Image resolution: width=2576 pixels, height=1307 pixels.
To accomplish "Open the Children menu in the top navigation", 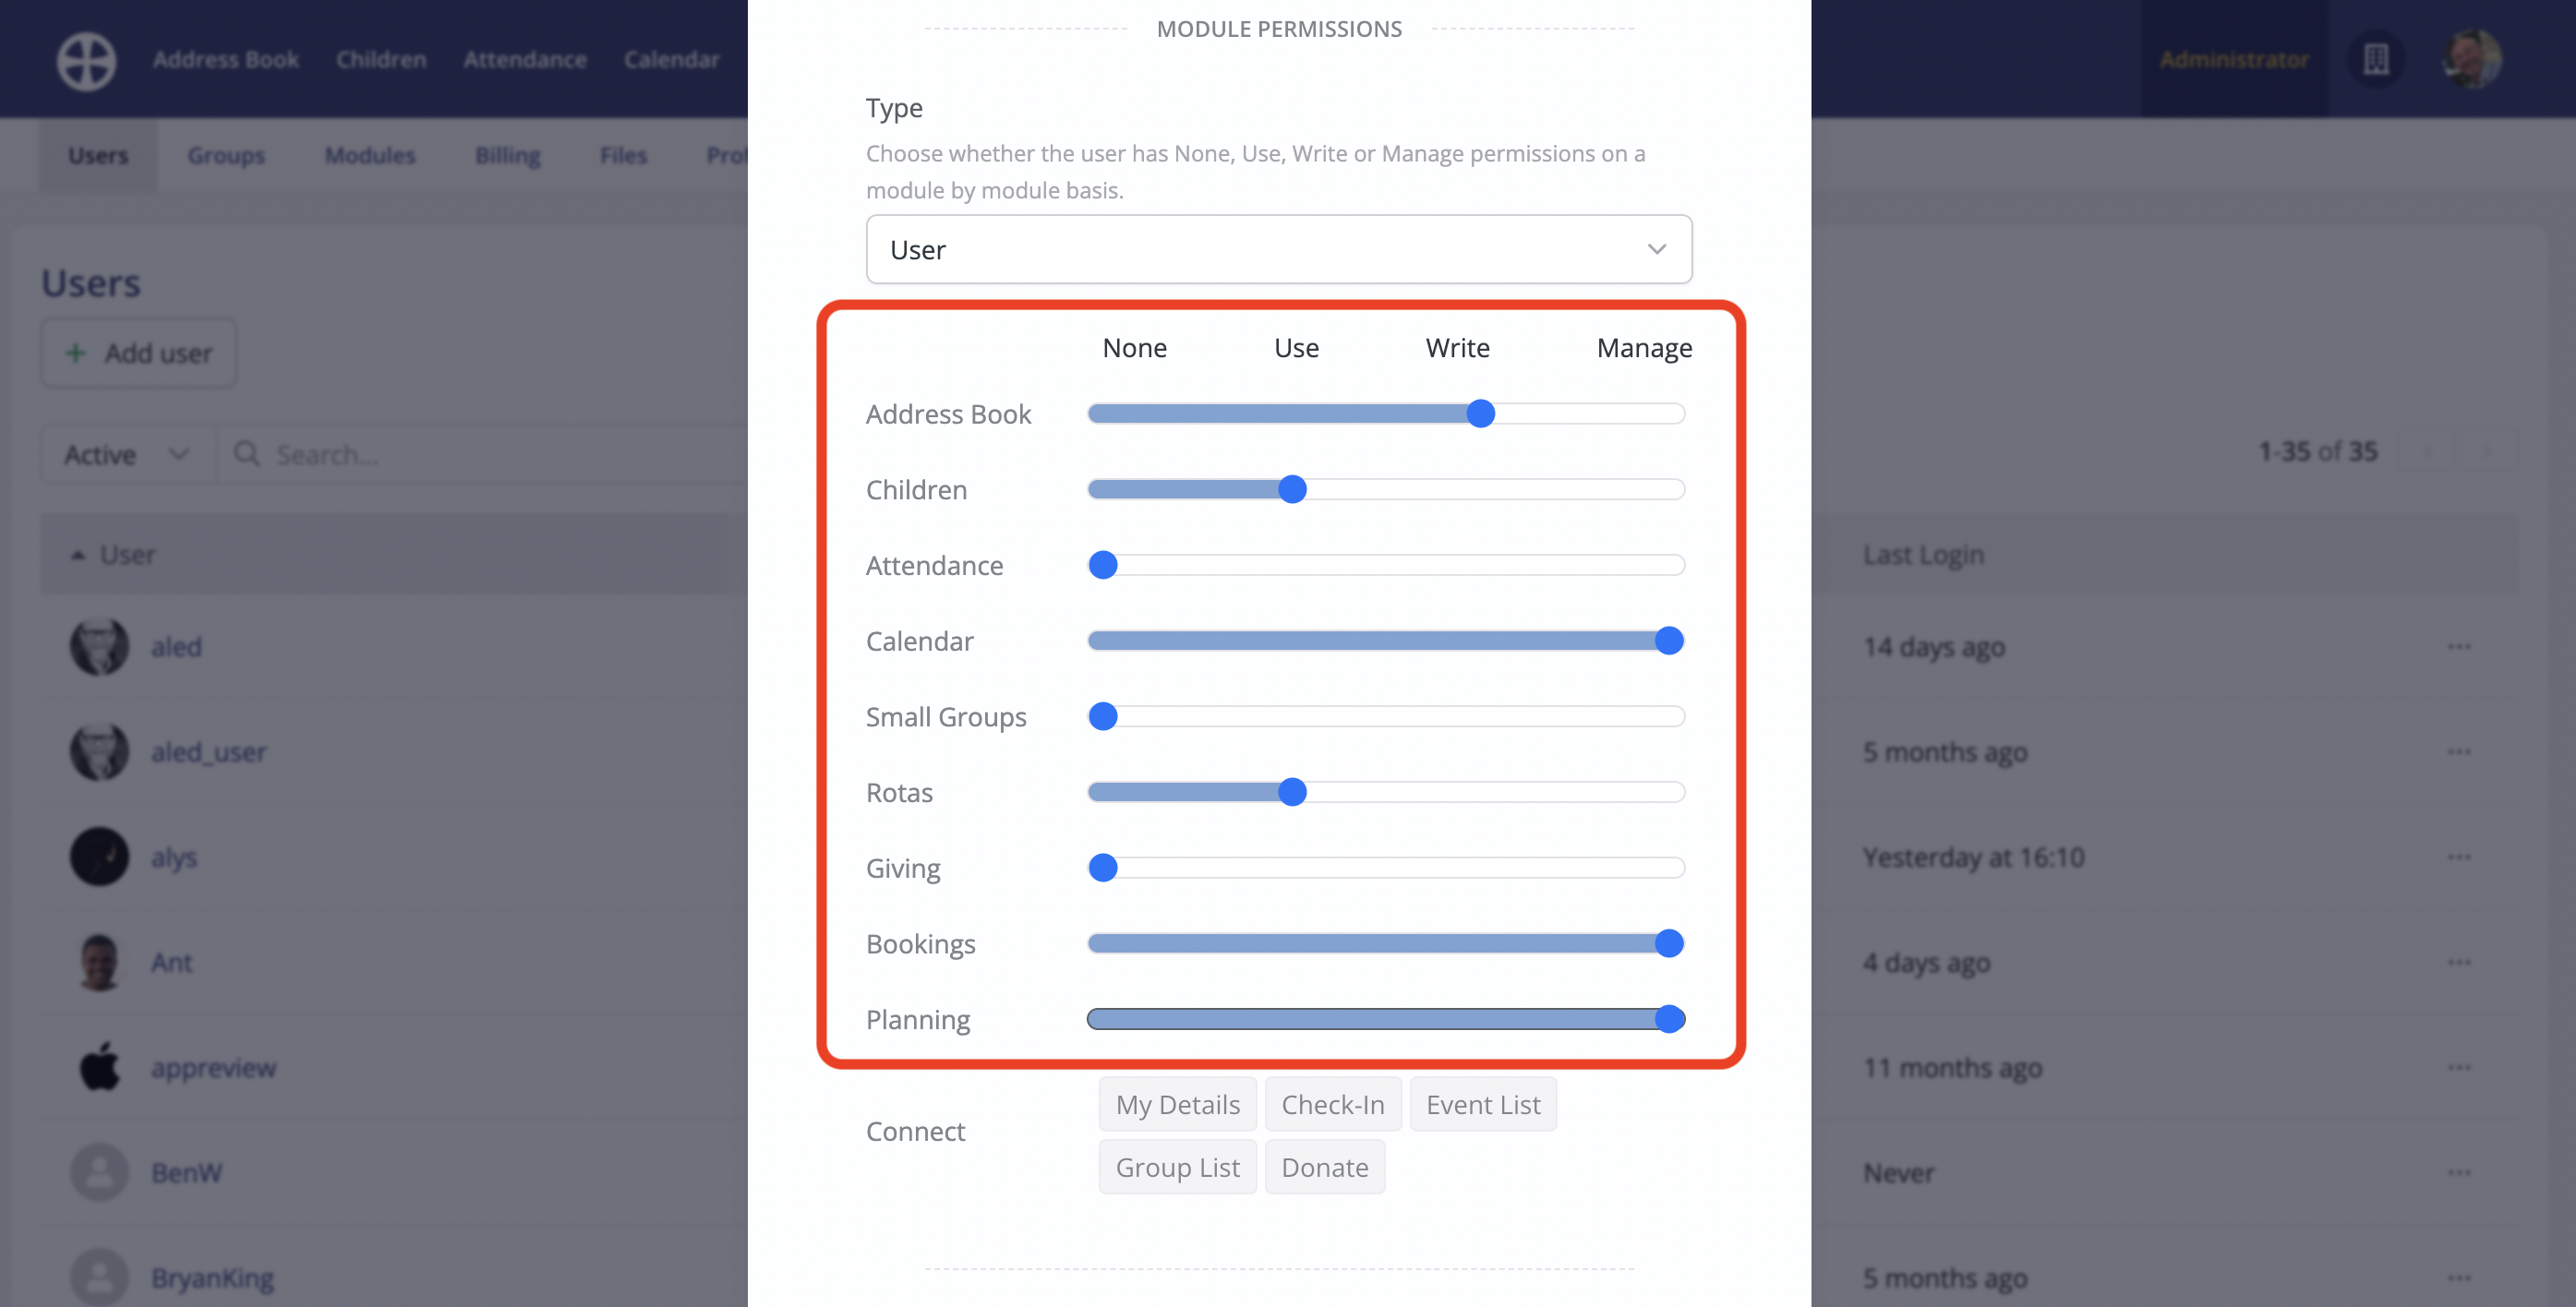I will [x=380, y=60].
